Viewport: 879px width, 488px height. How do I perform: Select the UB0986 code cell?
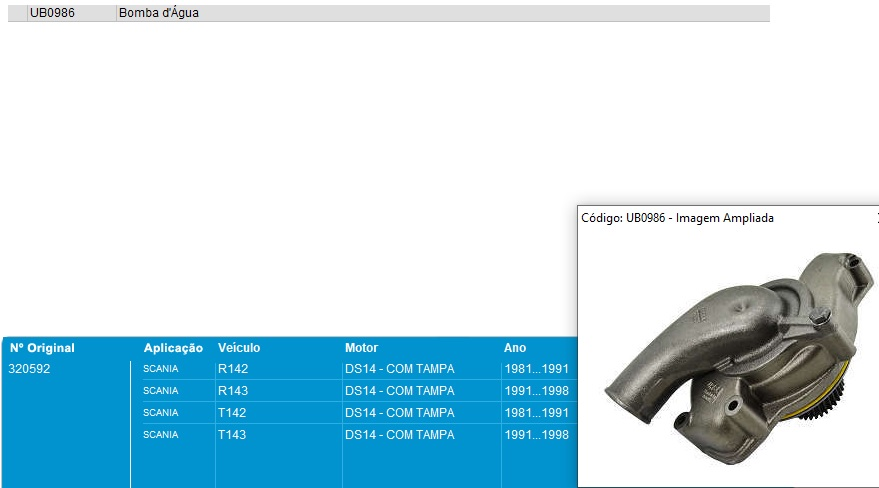point(52,13)
